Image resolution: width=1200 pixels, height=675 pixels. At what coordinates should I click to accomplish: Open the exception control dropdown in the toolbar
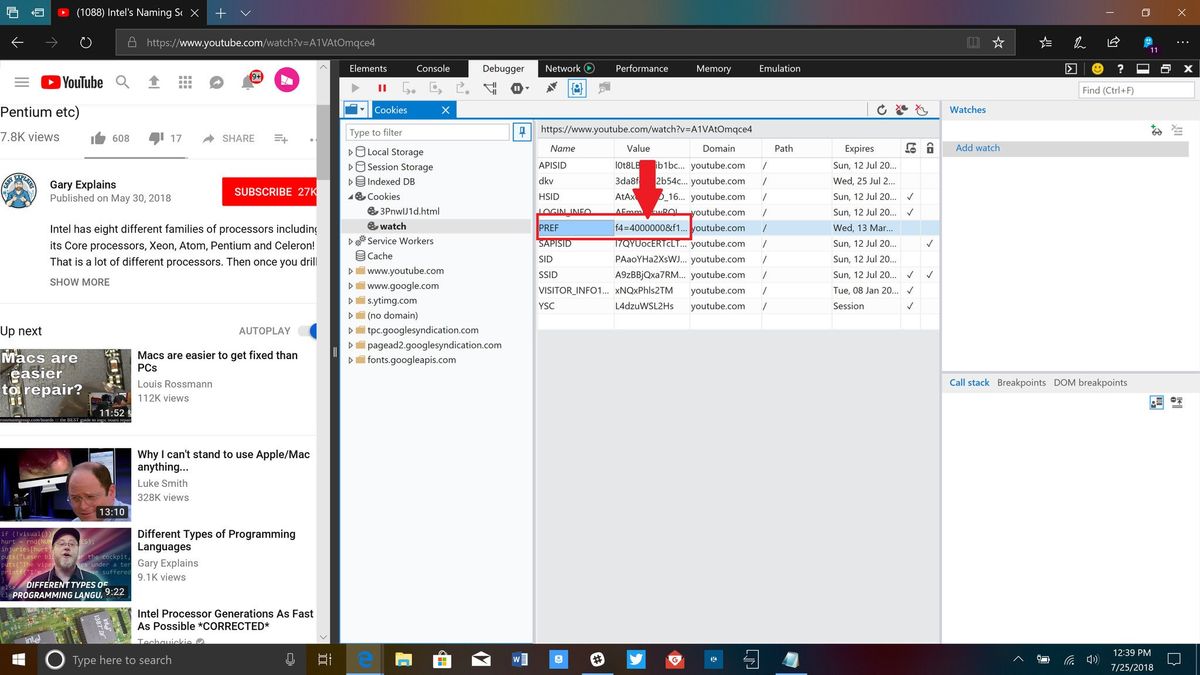(518, 88)
